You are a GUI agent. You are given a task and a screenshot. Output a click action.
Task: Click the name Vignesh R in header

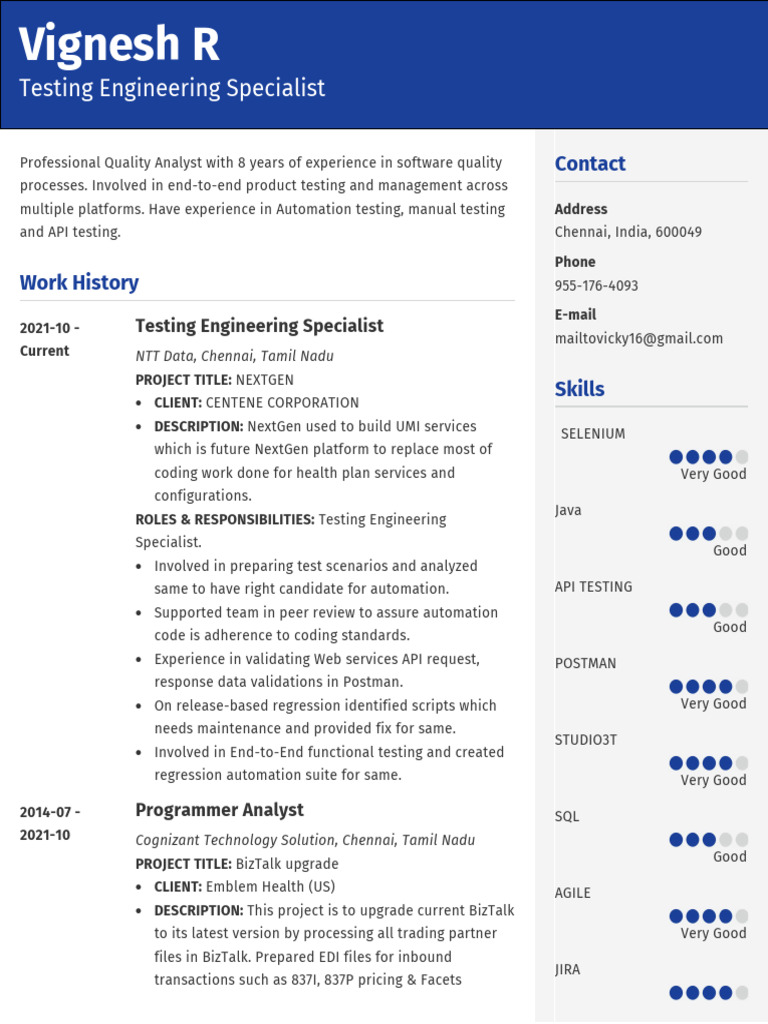(x=119, y=46)
